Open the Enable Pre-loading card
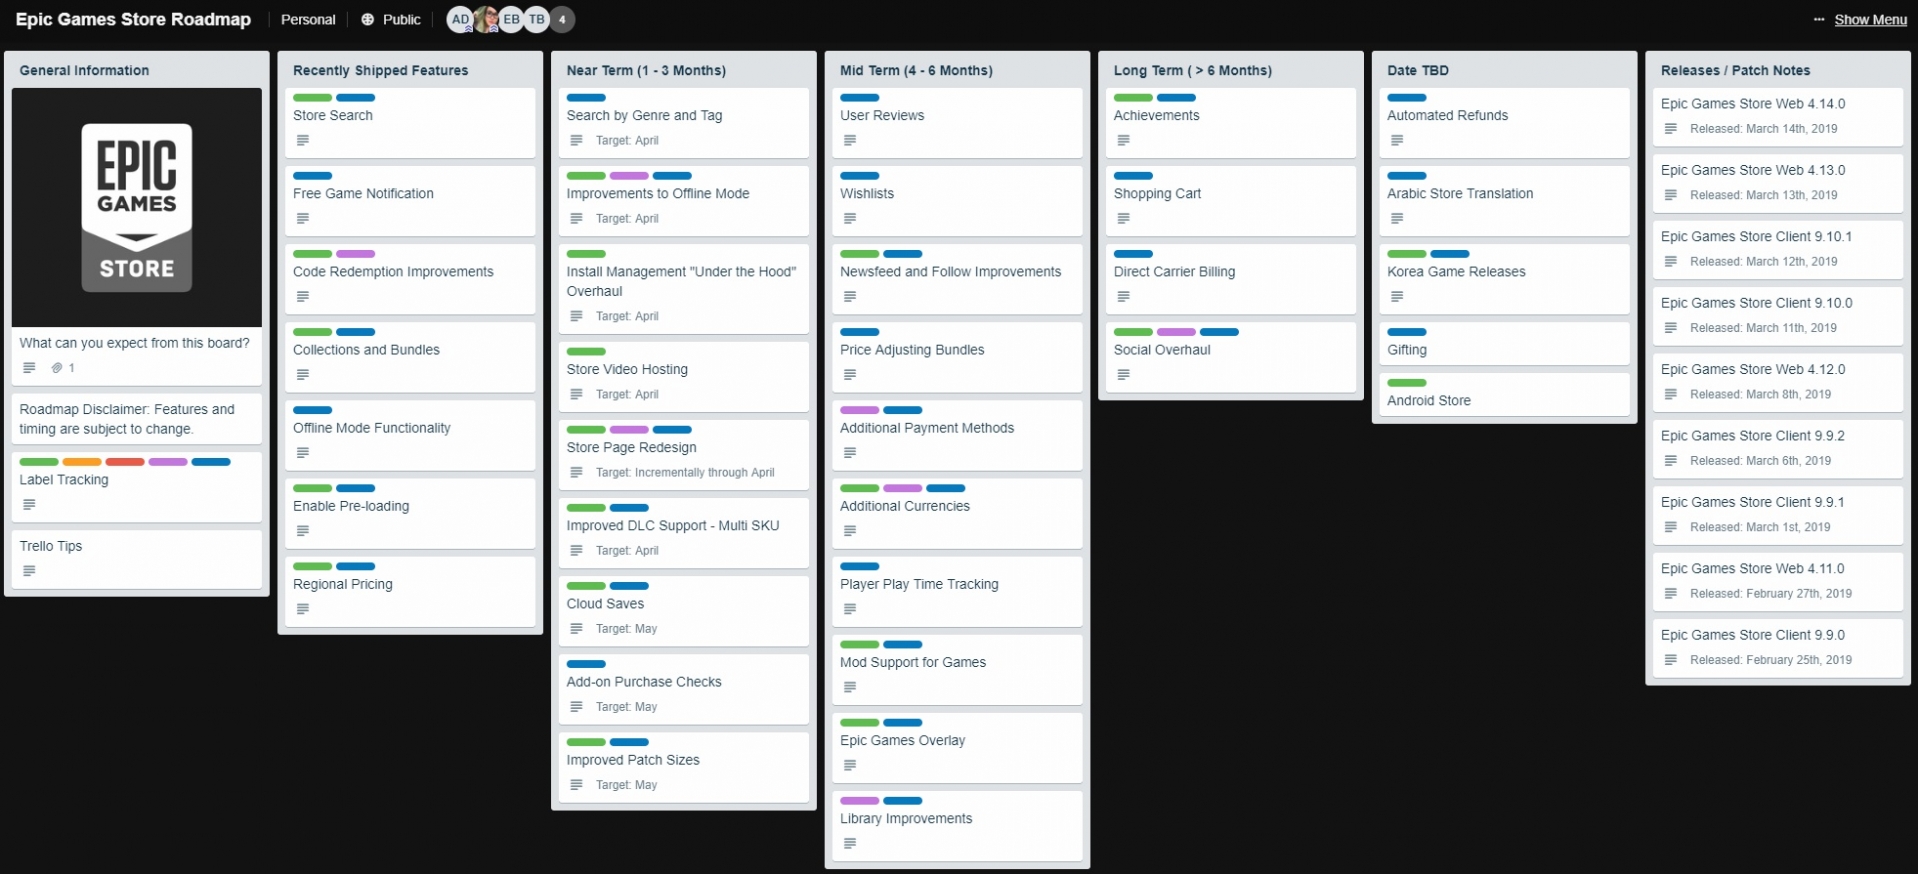The width and height of the screenshot is (1918, 874). click(410, 513)
